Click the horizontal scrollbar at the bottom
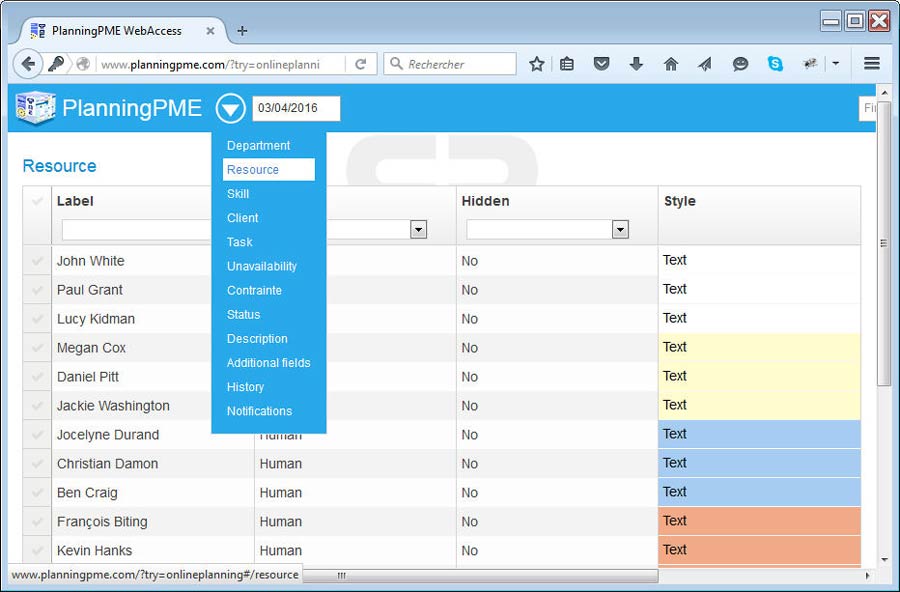Screen dimensions: 900x592 coord(480,575)
